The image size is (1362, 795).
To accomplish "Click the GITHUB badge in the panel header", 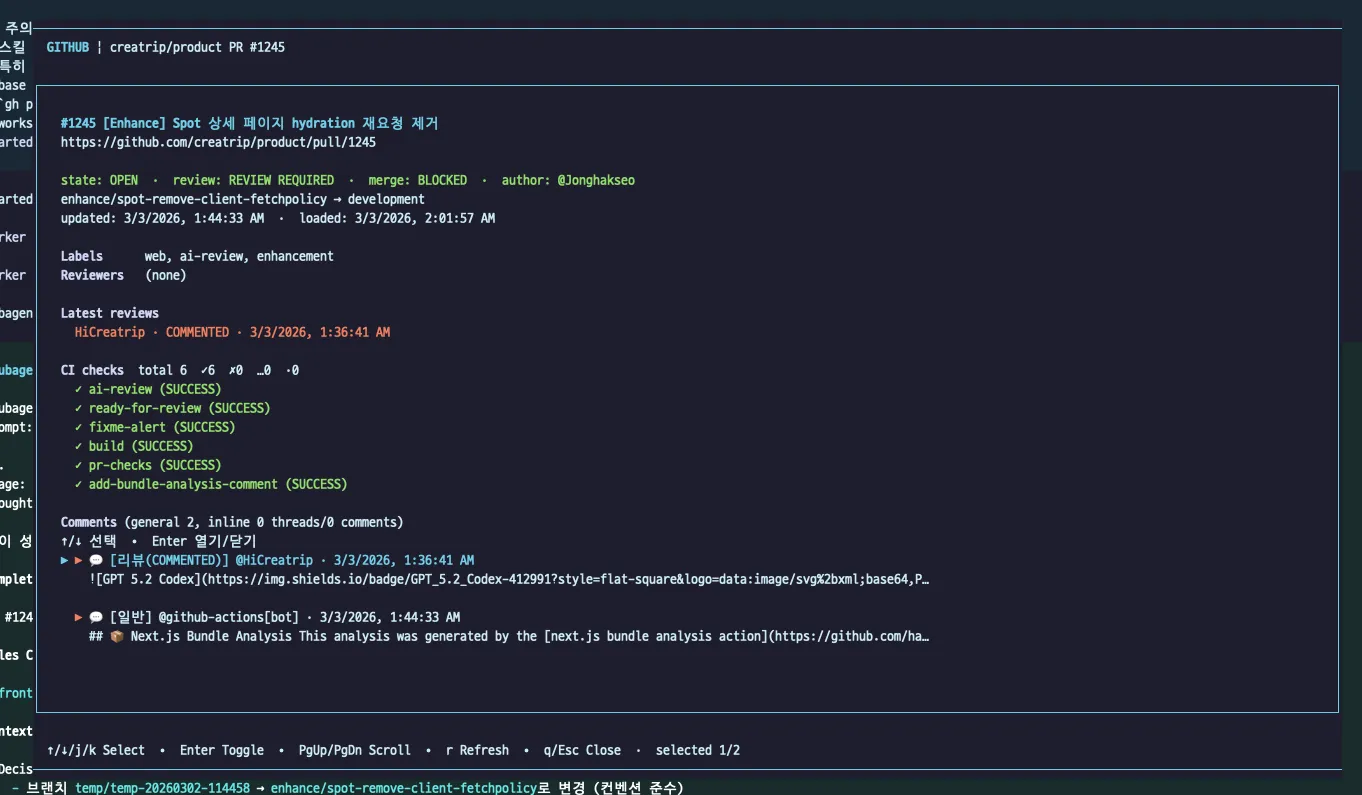I will [67, 46].
